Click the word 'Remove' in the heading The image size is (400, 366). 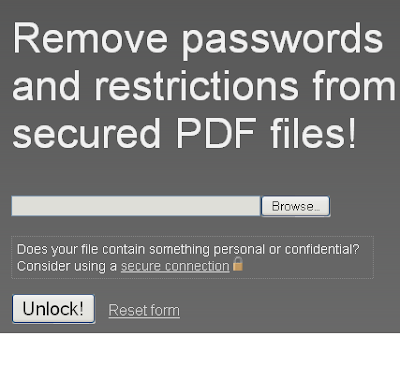point(90,38)
